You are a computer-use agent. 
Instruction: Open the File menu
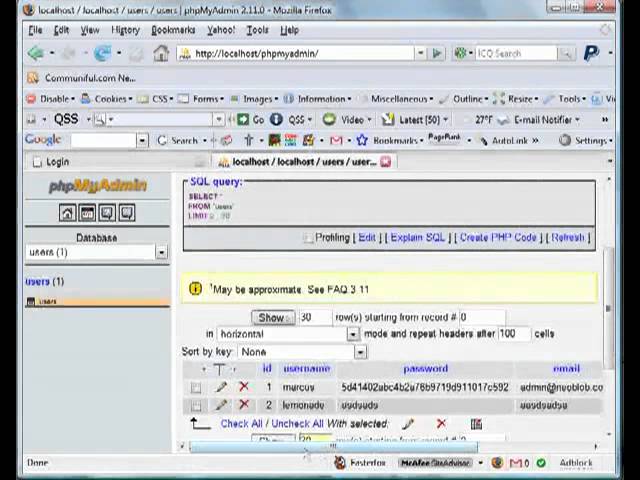(x=36, y=30)
